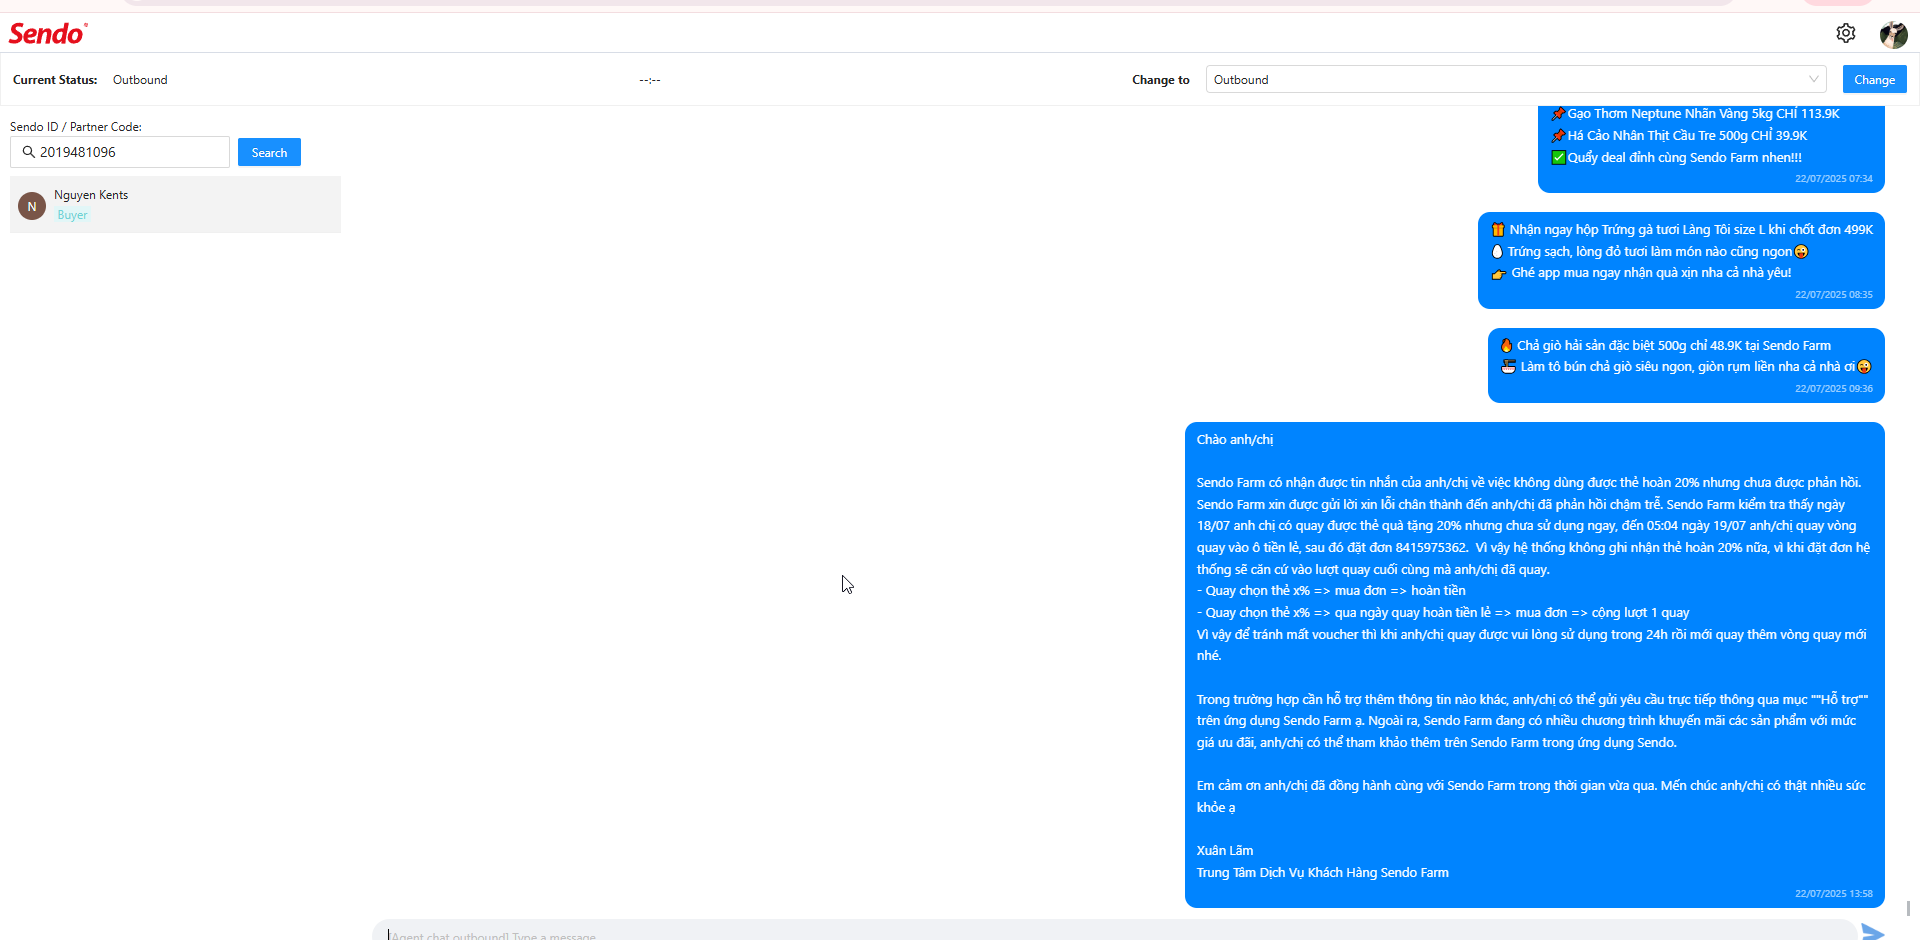Select Nguyen Kents buyer conversation
Screen dimensions: 1920x940
pos(175,205)
